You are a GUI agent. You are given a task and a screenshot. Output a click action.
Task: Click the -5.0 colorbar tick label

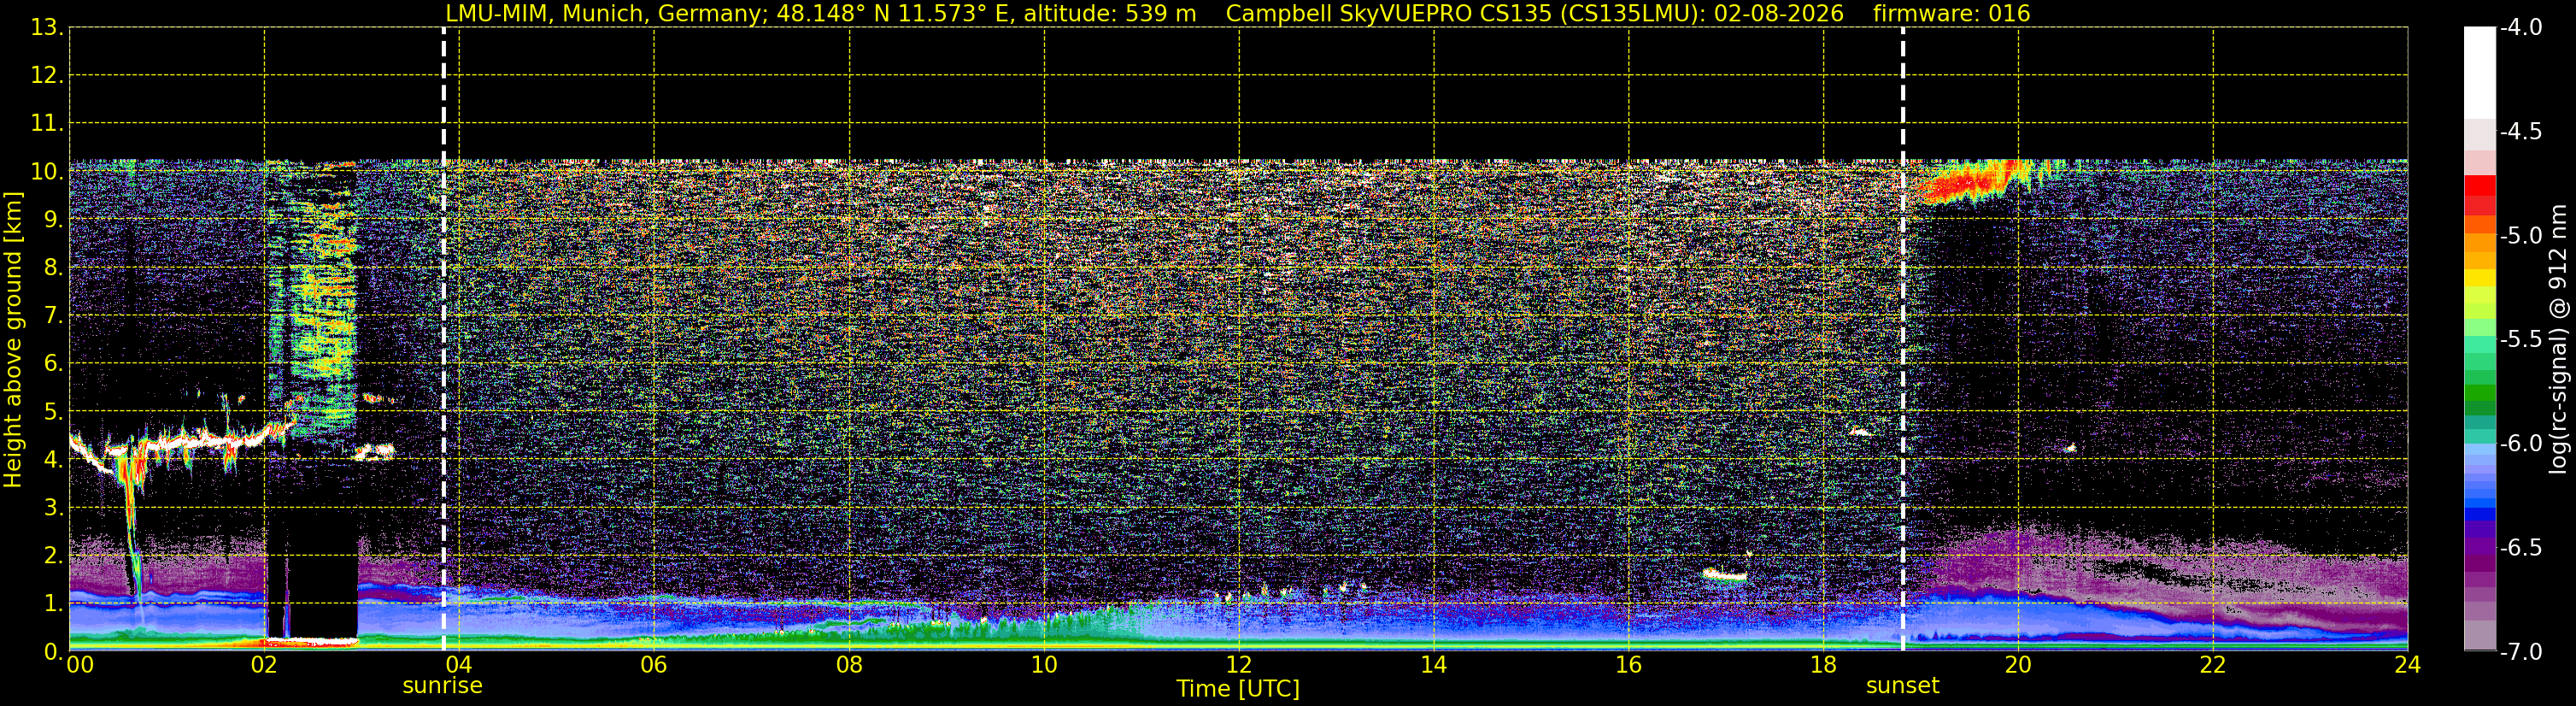(x=2520, y=236)
